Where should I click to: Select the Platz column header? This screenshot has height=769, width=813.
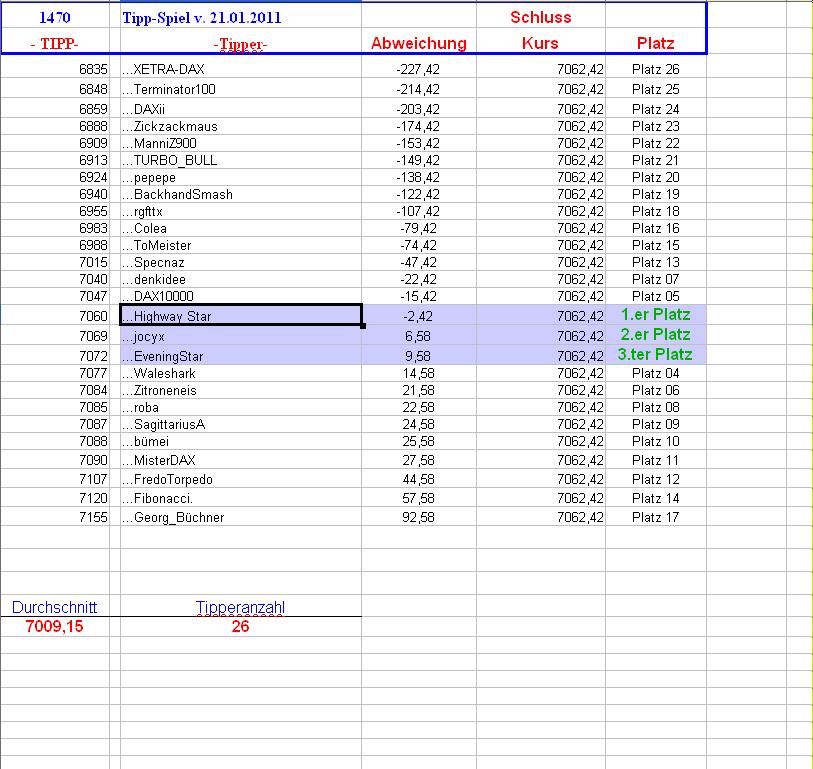(655, 43)
